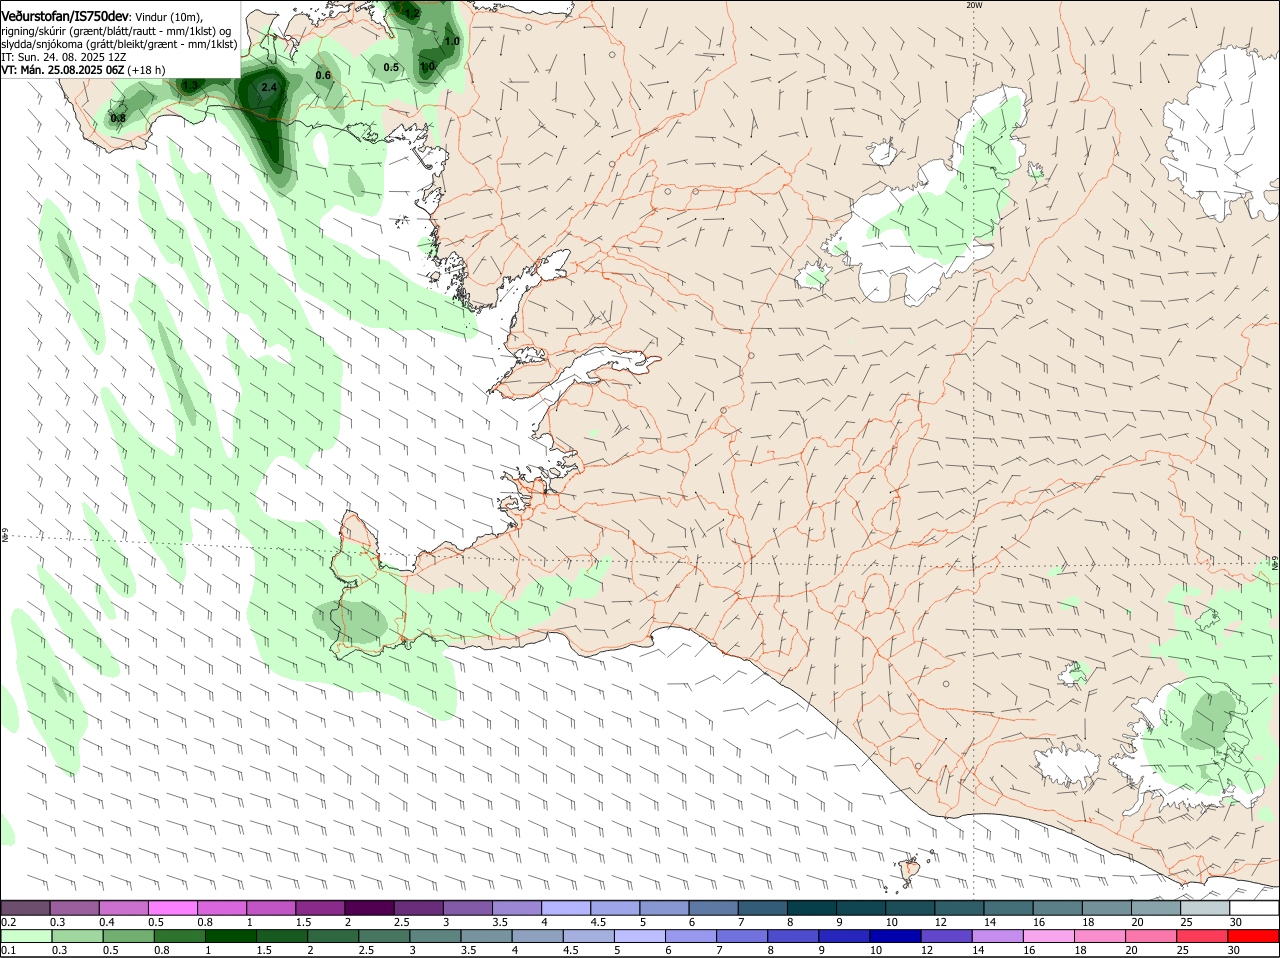
Task: Click the '30' value in the upper legend row
Action: click(x=1235, y=921)
